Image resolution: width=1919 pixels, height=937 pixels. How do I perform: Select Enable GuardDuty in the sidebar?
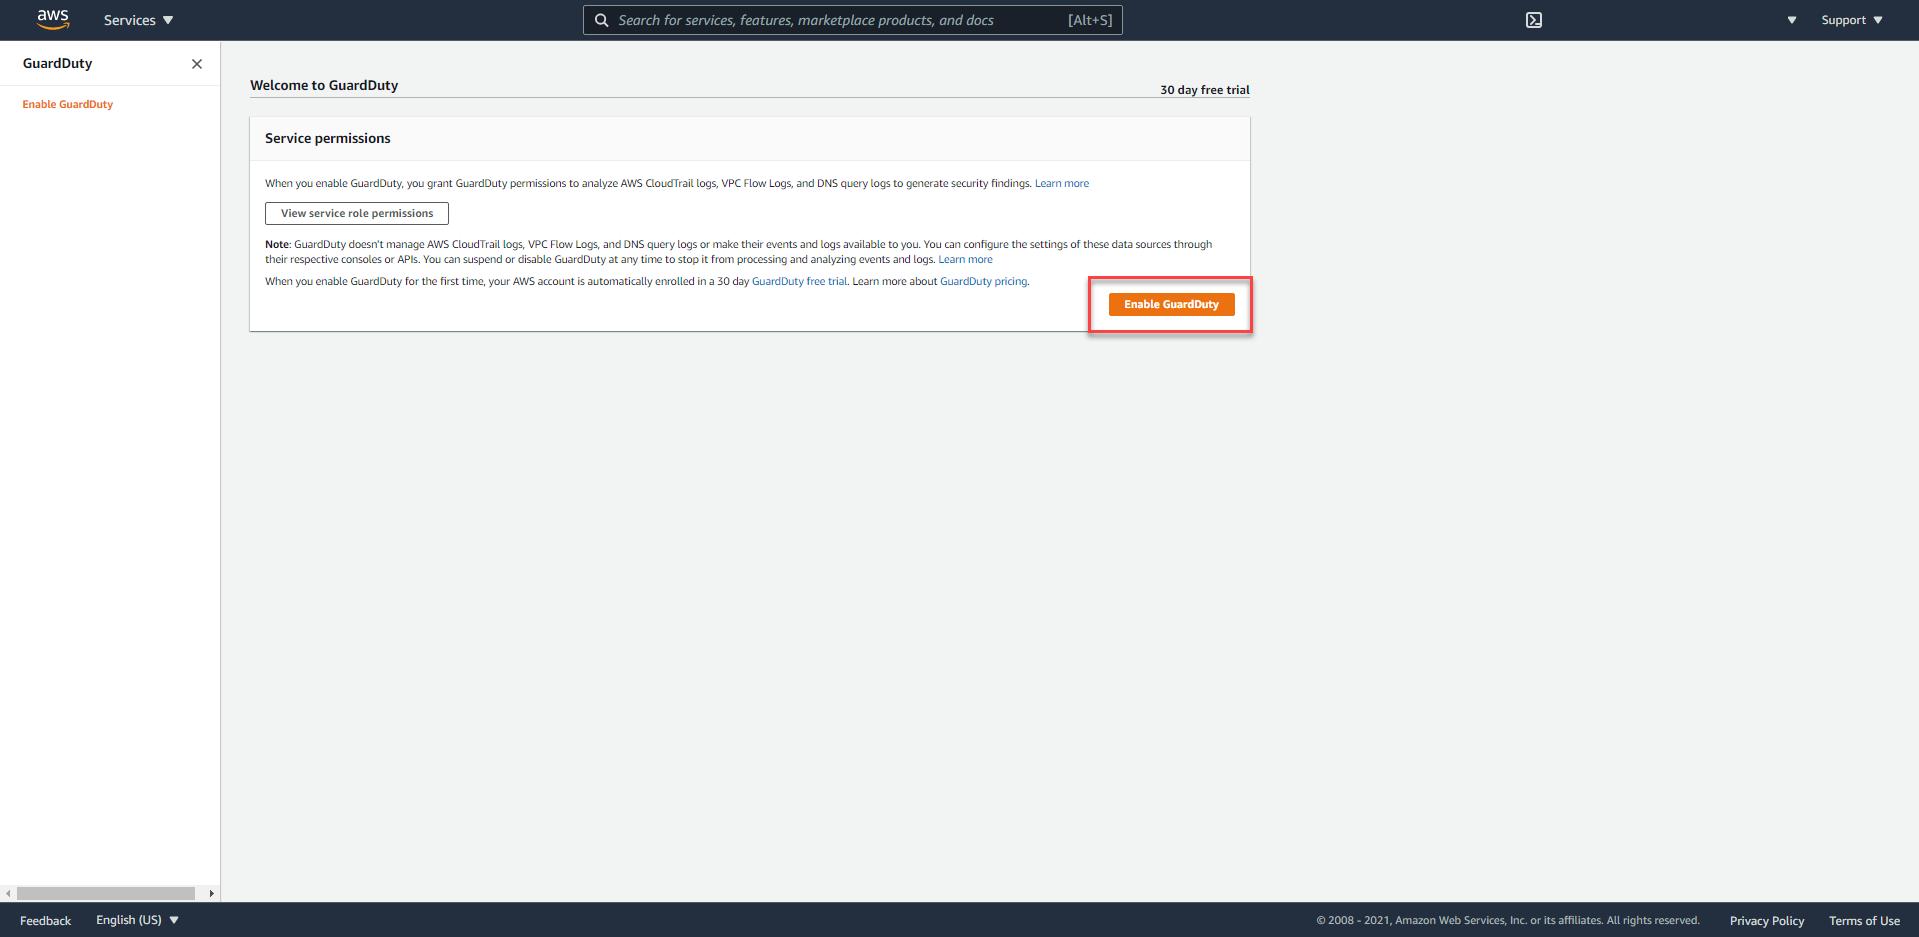pos(68,104)
